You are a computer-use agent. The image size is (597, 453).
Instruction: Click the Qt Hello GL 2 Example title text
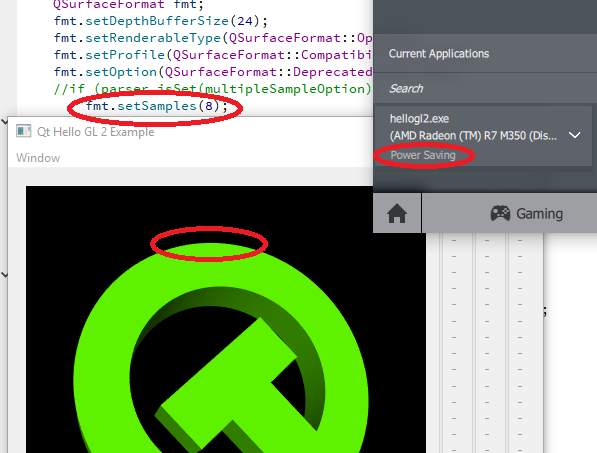[96, 132]
